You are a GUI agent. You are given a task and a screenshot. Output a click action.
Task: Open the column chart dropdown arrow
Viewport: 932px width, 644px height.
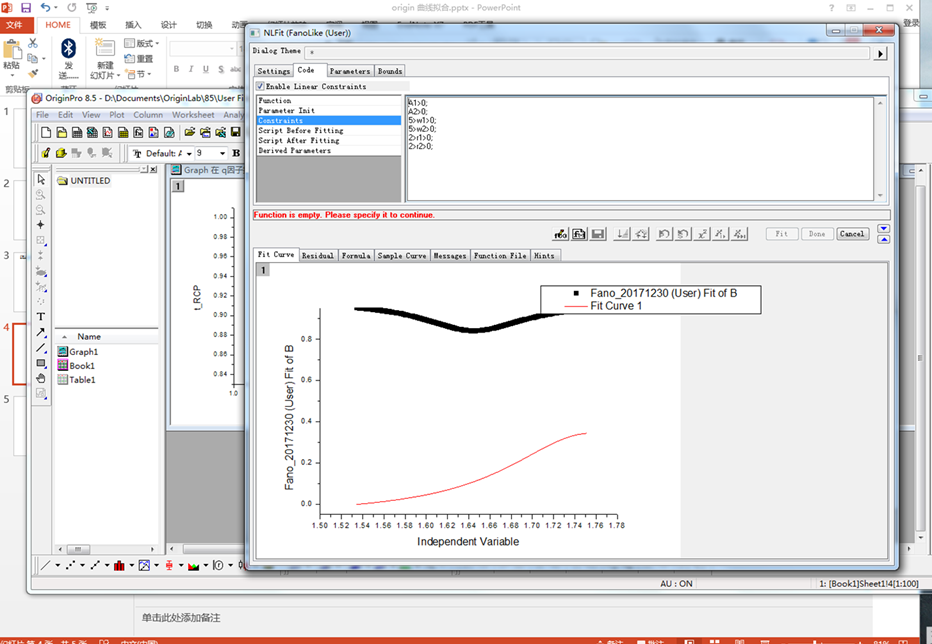tap(132, 566)
